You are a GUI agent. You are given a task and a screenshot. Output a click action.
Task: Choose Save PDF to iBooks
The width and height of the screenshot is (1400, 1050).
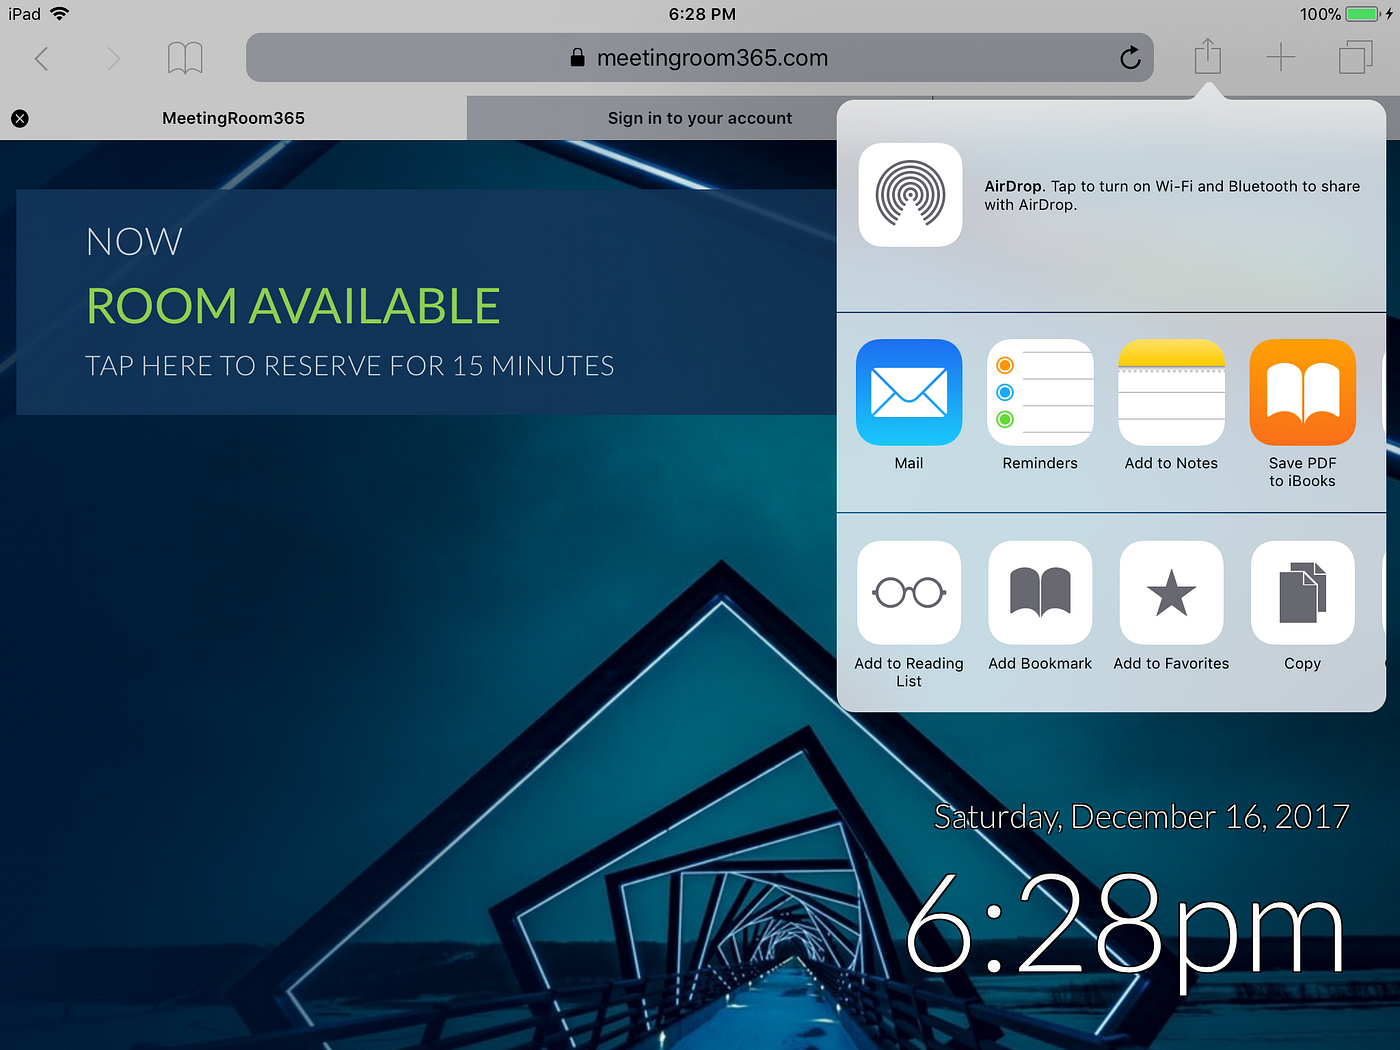coord(1302,392)
